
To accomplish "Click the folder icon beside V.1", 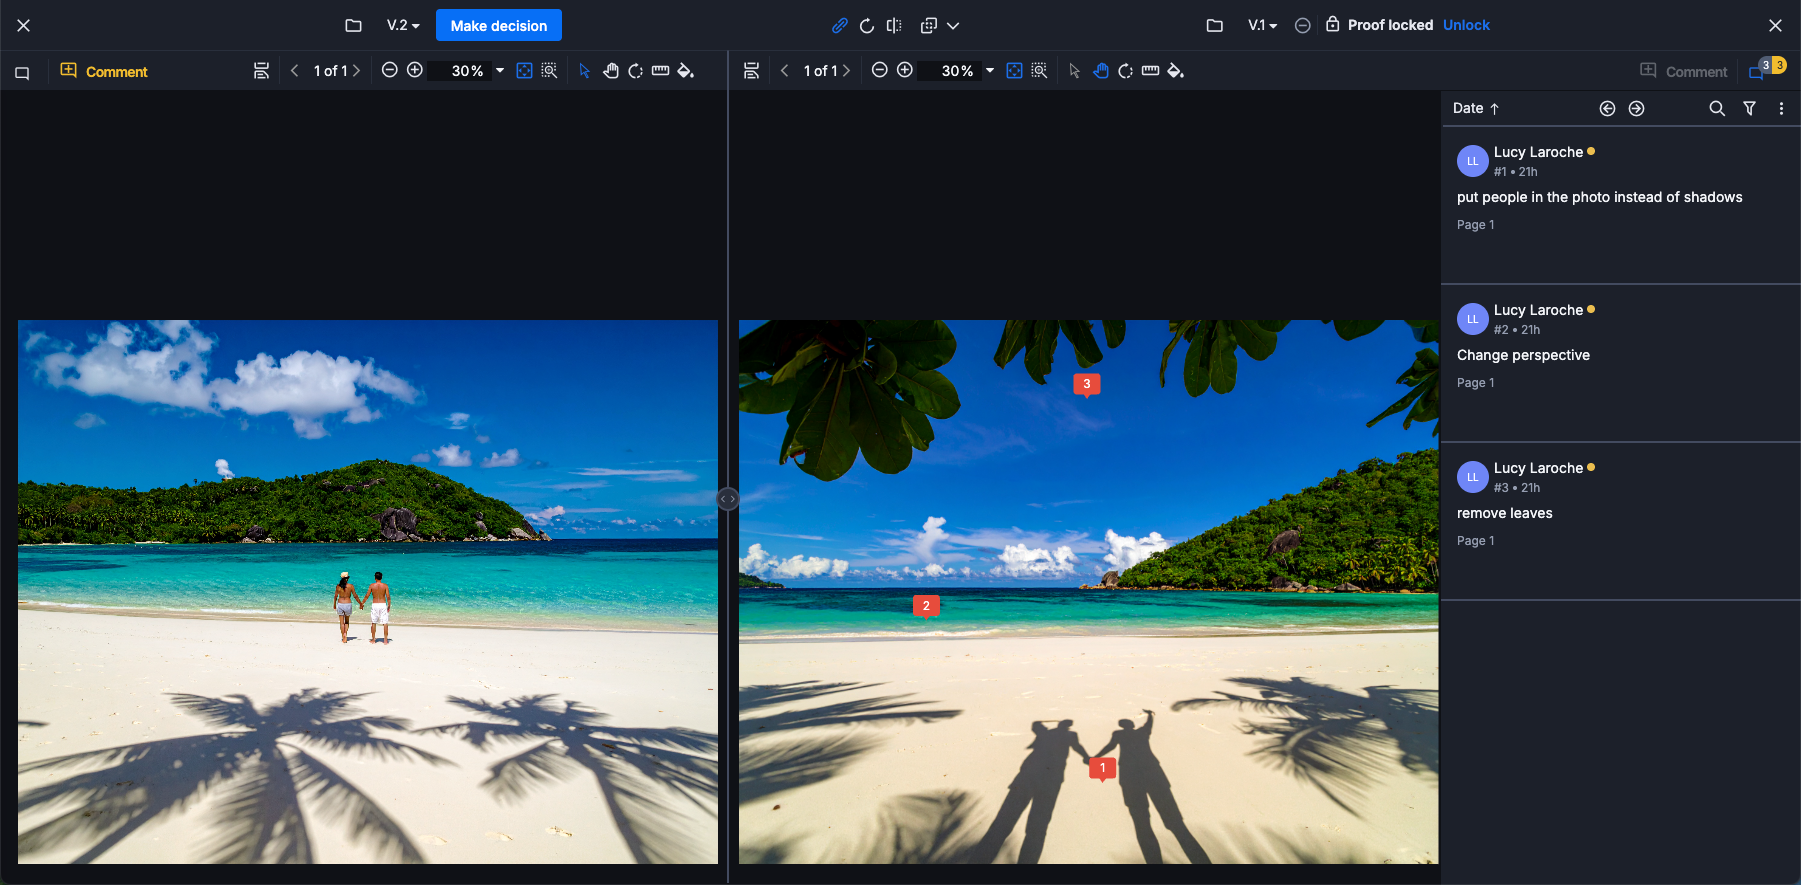I will point(1214,25).
